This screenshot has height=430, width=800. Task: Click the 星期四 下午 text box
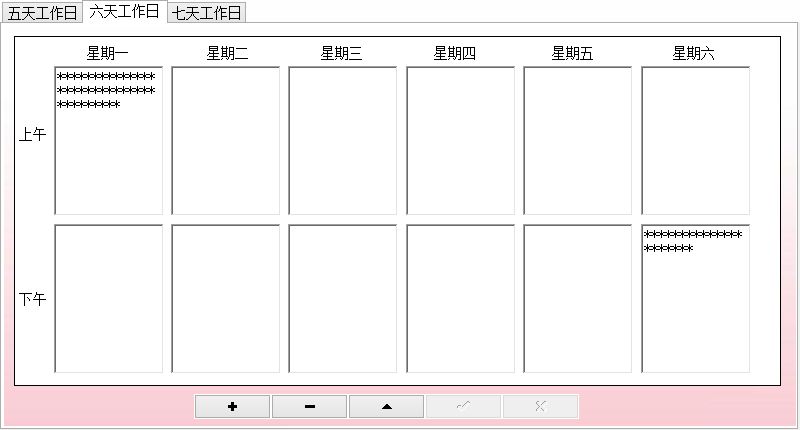click(460, 299)
